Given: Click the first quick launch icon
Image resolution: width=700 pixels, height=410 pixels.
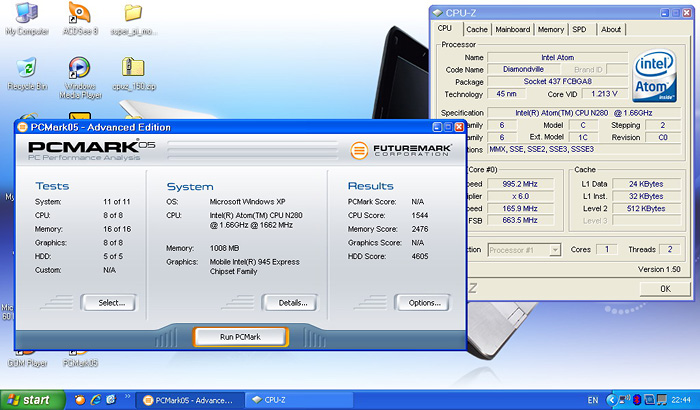Looking at the screenshot, I should tap(80, 399).
